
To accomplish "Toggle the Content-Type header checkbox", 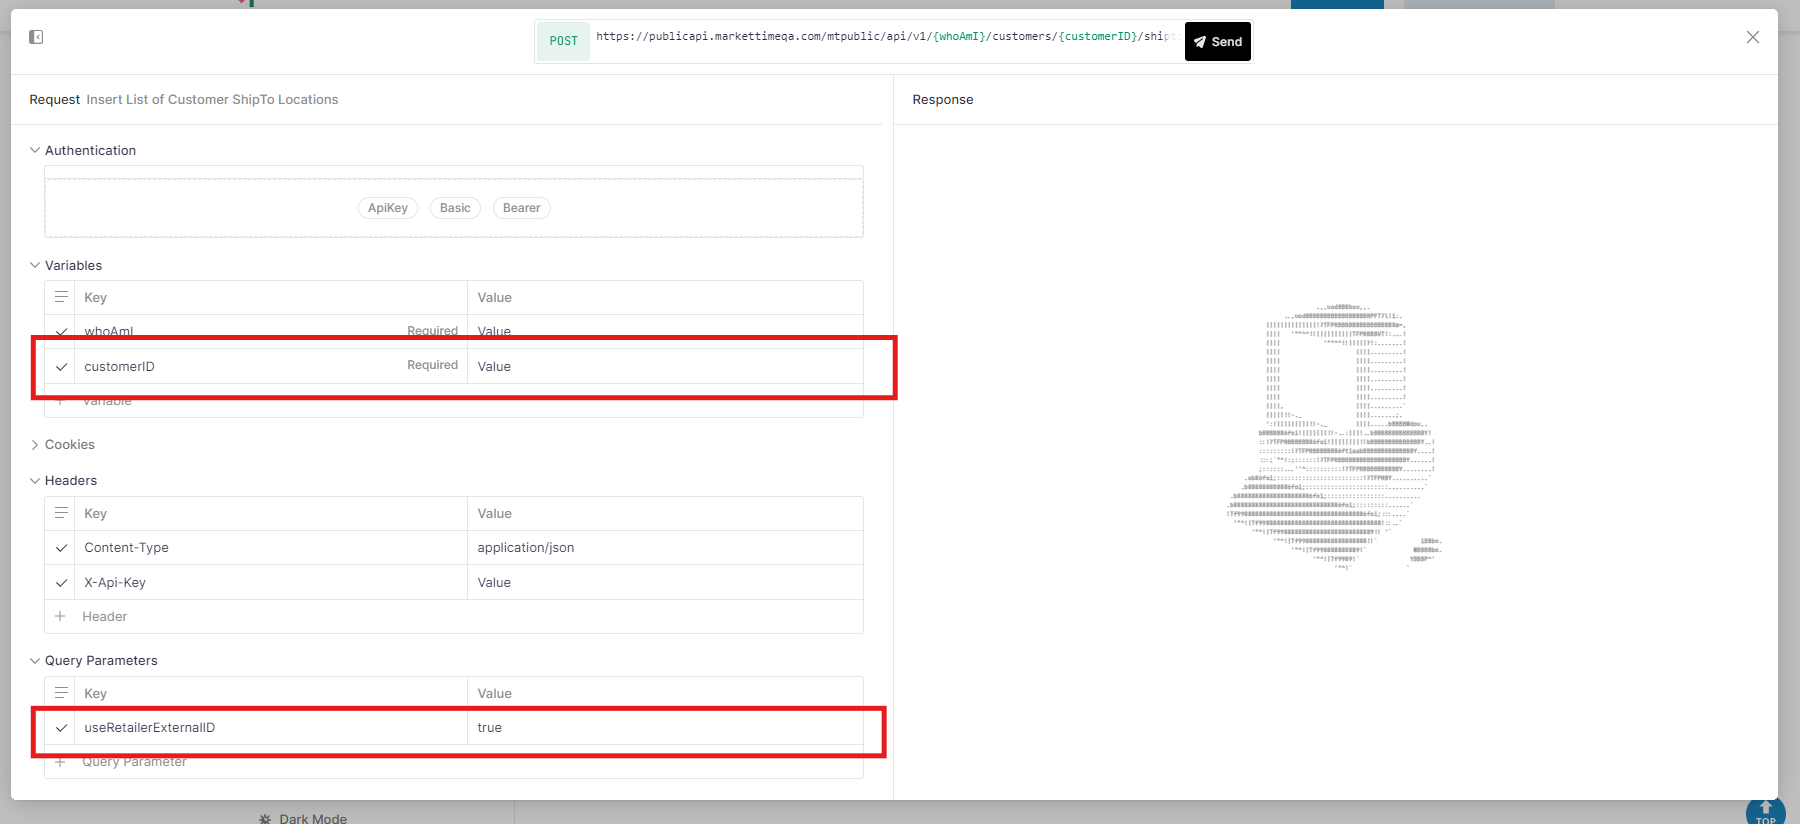I will tap(61, 548).
